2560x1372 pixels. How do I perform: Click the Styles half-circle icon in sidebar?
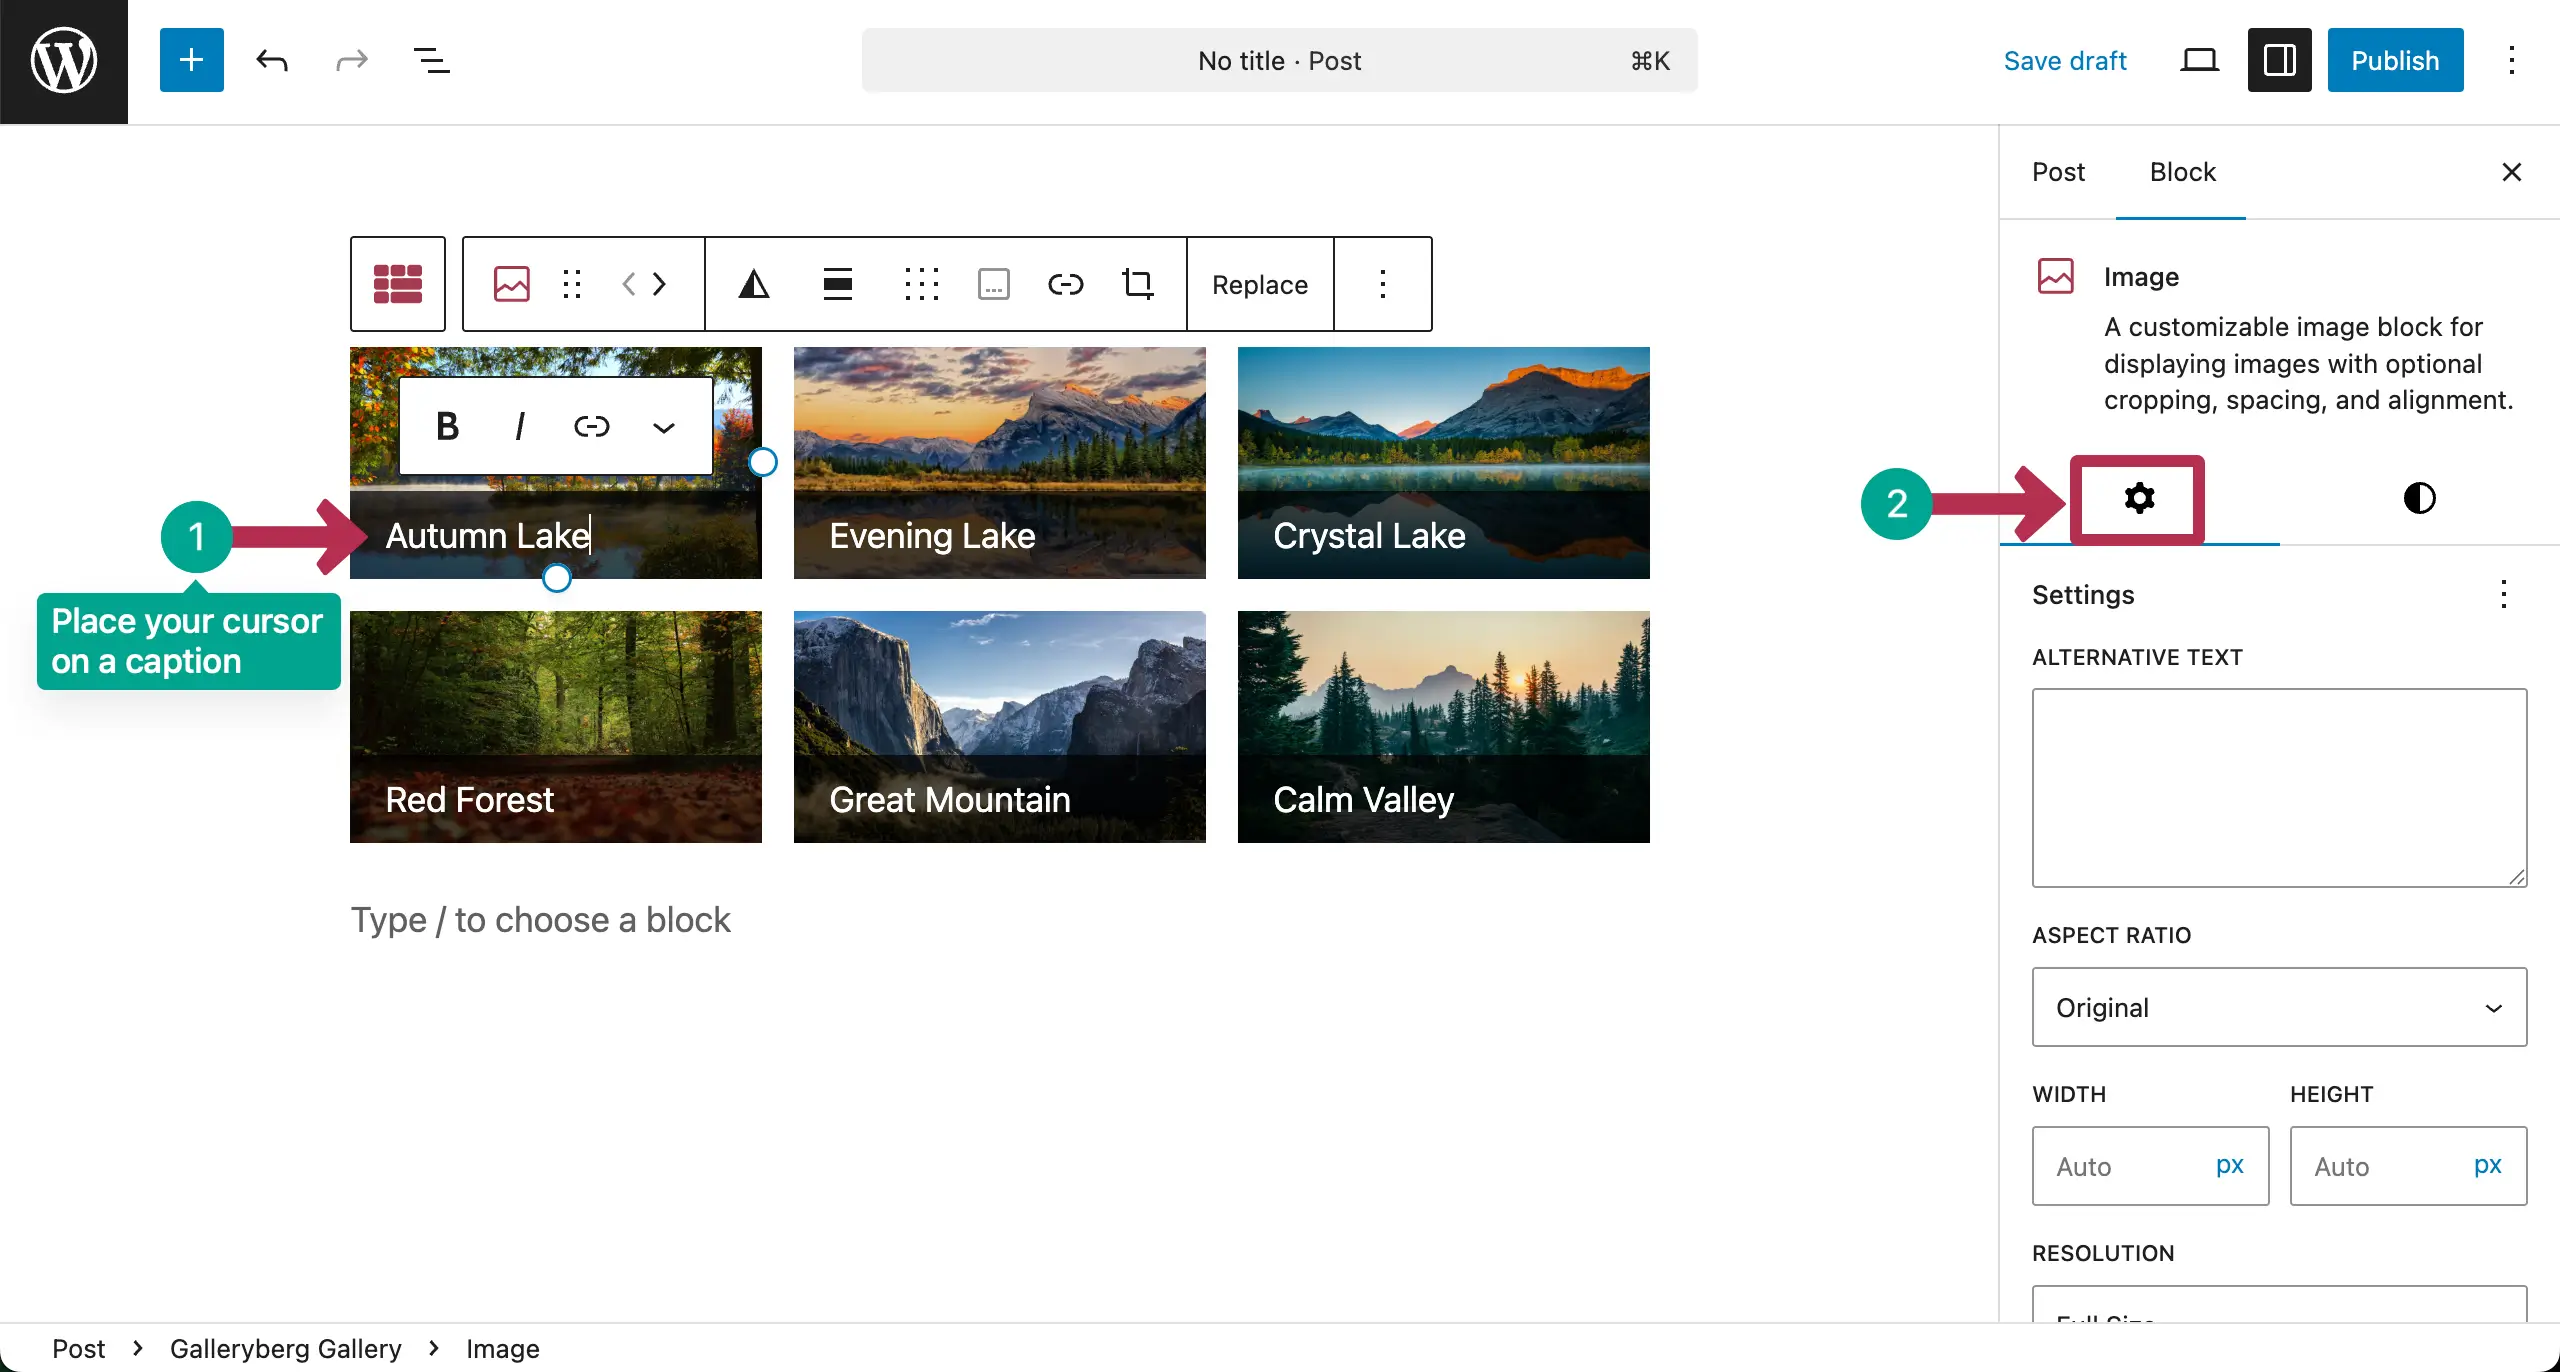pyautogui.click(x=2419, y=498)
